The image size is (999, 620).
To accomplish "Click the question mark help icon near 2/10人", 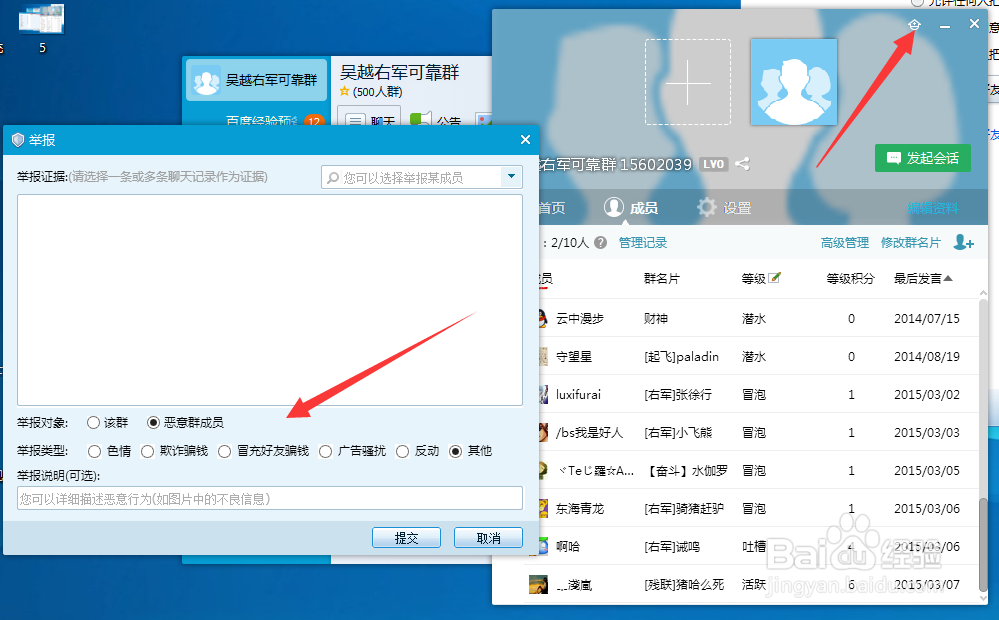I will point(602,242).
